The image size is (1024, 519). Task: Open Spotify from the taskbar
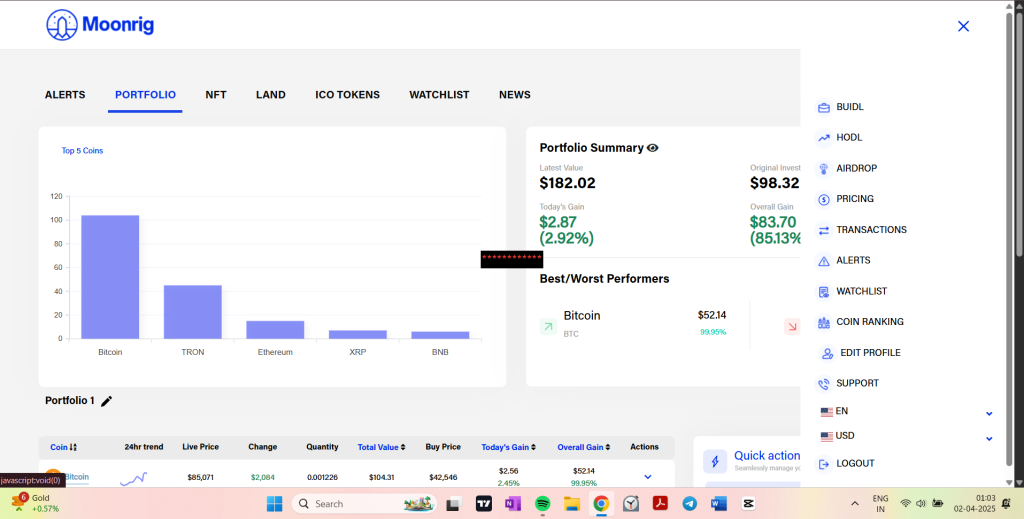point(542,503)
